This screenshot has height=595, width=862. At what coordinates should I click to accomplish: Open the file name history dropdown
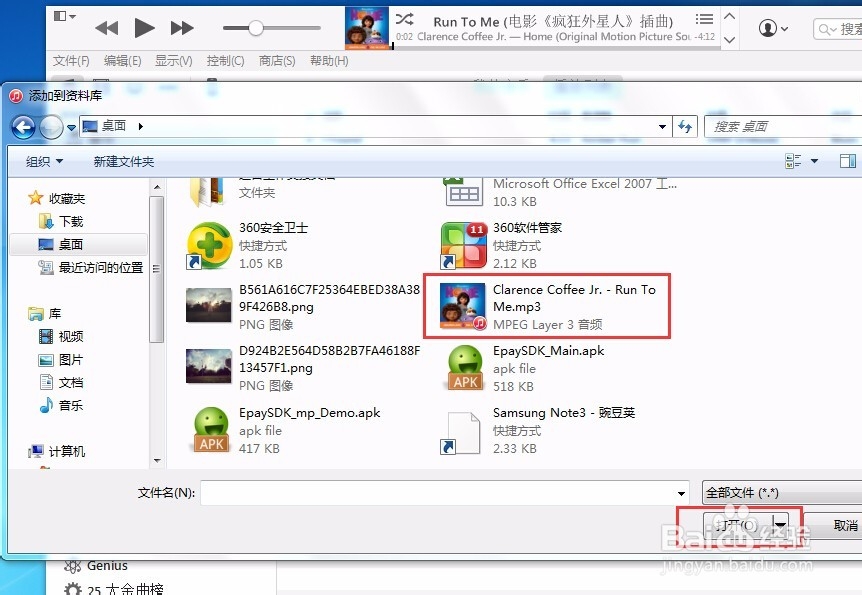pos(681,493)
